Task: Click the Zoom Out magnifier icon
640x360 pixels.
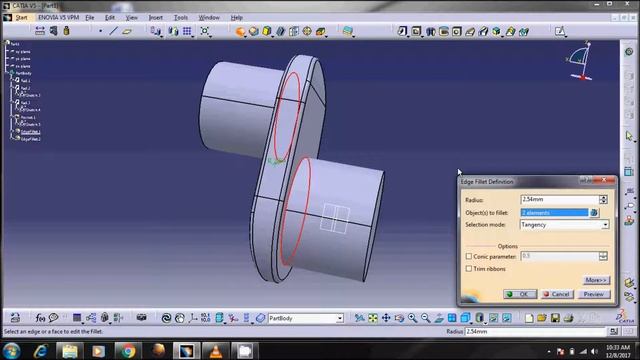Action: [426, 318]
